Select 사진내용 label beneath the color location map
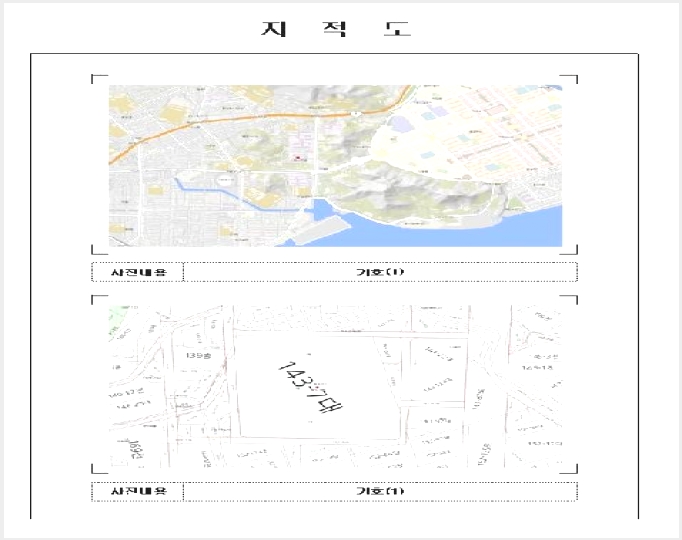The width and height of the screenshot is (682, 540). point(138,272)
